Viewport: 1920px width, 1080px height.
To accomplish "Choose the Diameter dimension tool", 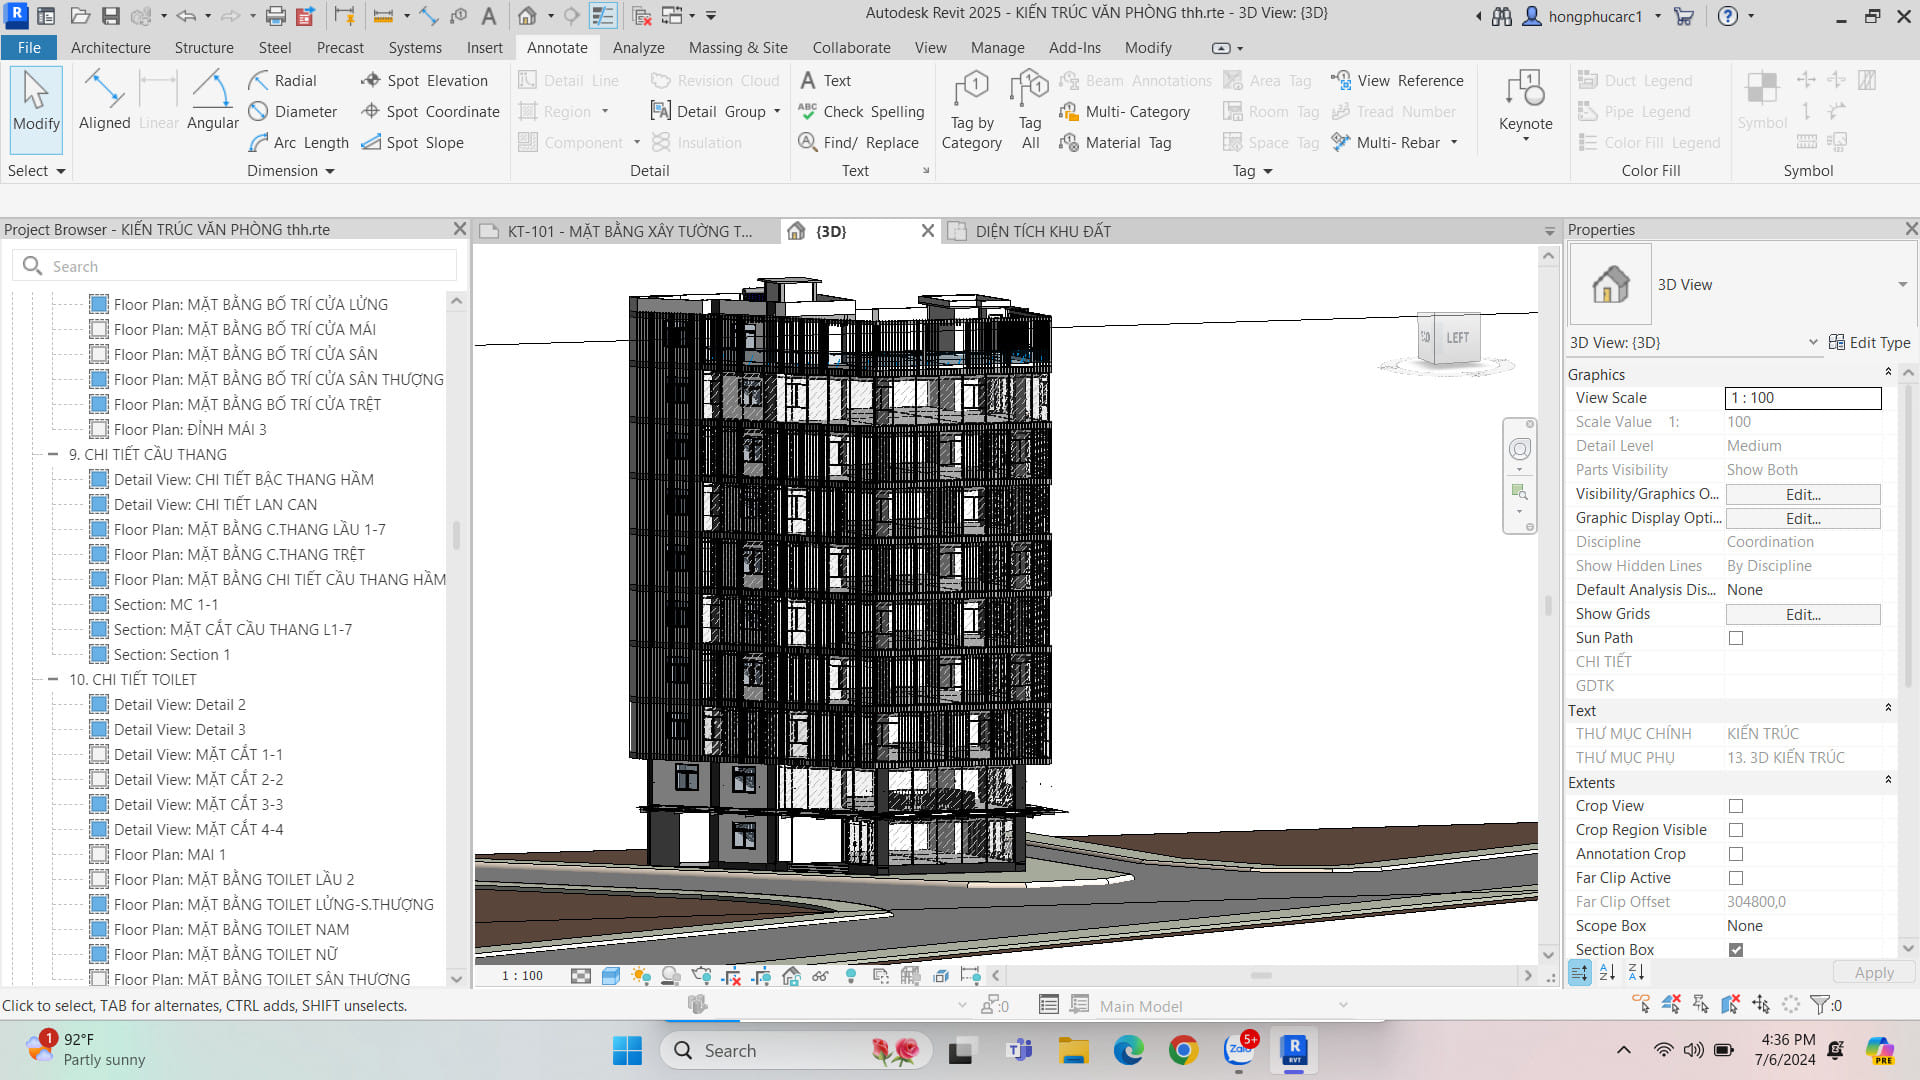I will [x=294, y=111].
